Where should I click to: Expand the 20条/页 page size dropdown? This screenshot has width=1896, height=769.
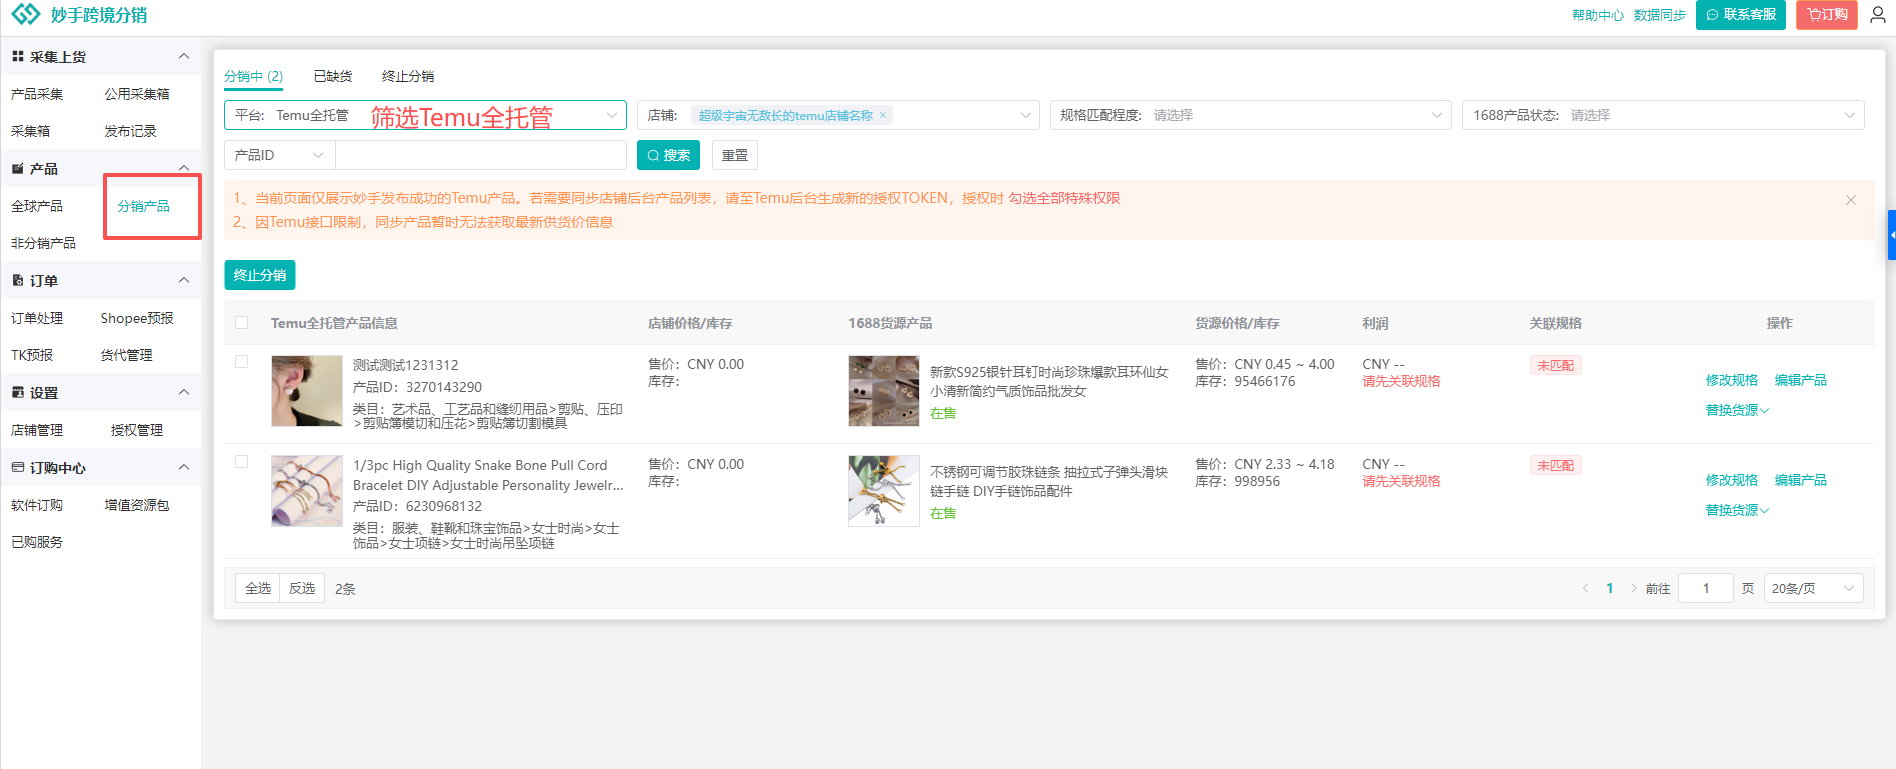(x=1813, y=588)
